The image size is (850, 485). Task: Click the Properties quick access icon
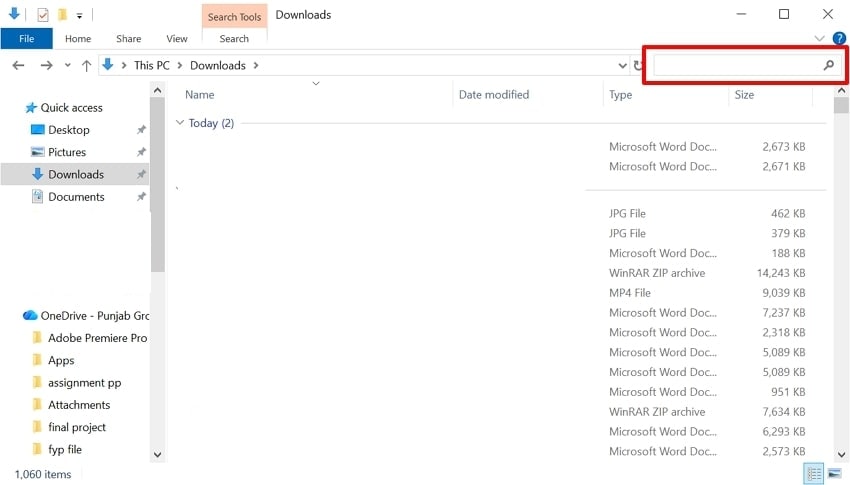tap(43, 15)
